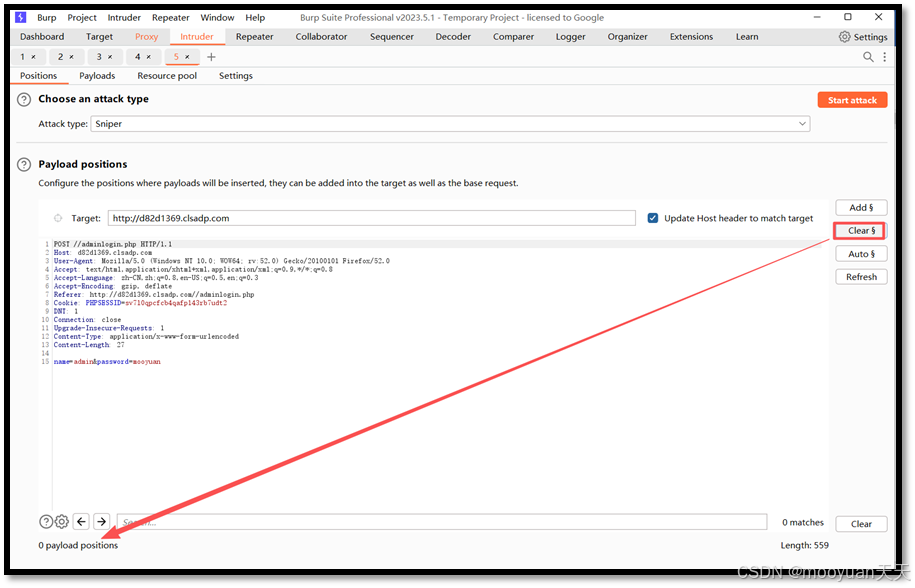Click the Start attack button
The height and width of the screenshot is (588, 915).
click(x=853, y=100)
